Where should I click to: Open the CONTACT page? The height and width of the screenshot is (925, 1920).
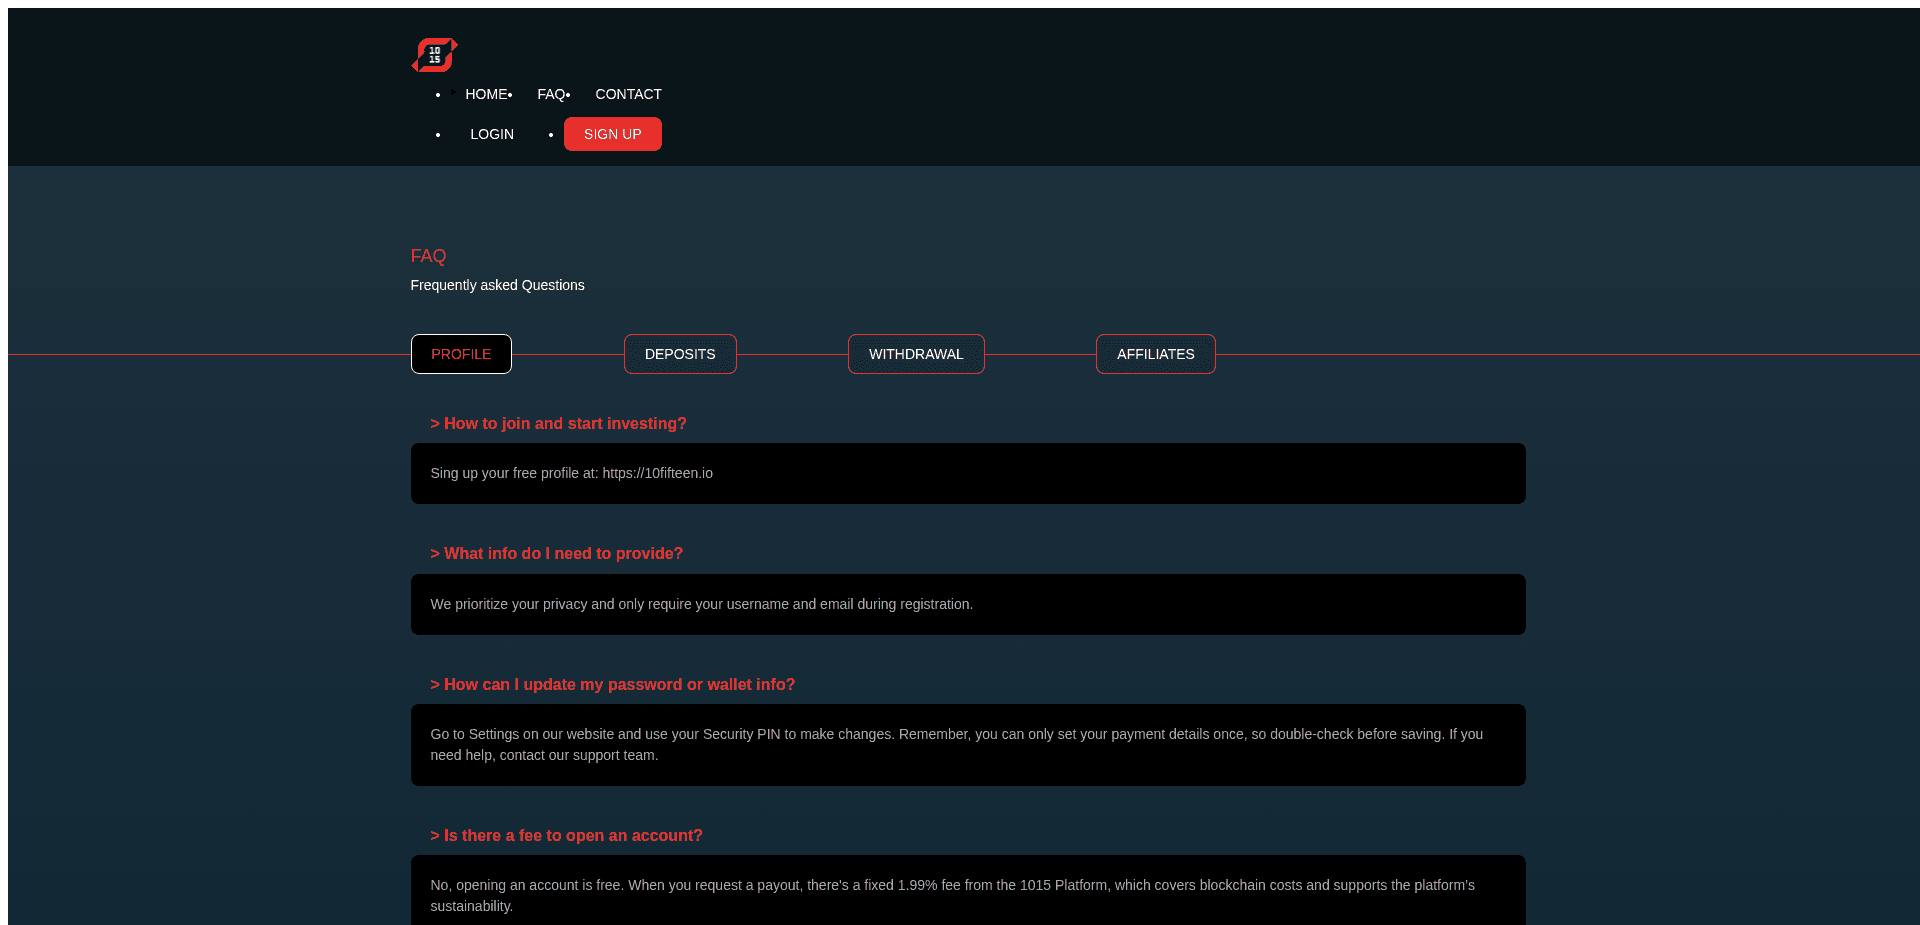pos(628,94)
